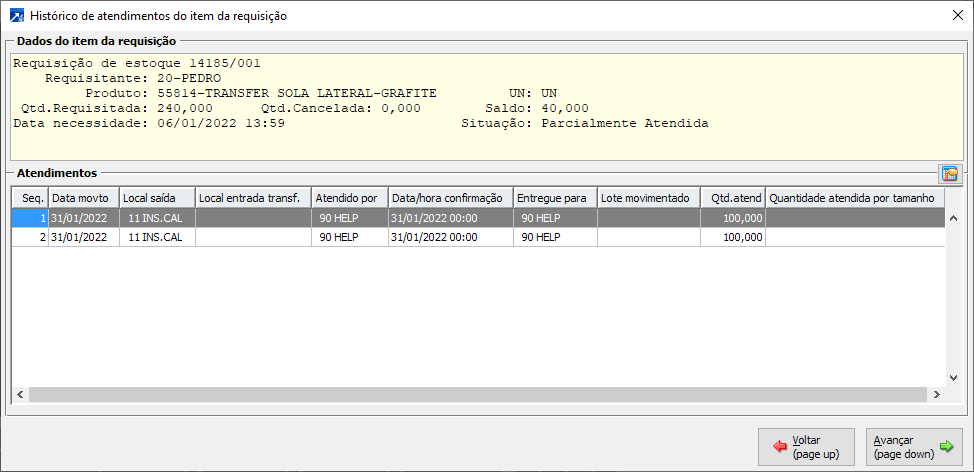Click the application icon in title bar
Screen dimensions: 974x472
point(18,16)
